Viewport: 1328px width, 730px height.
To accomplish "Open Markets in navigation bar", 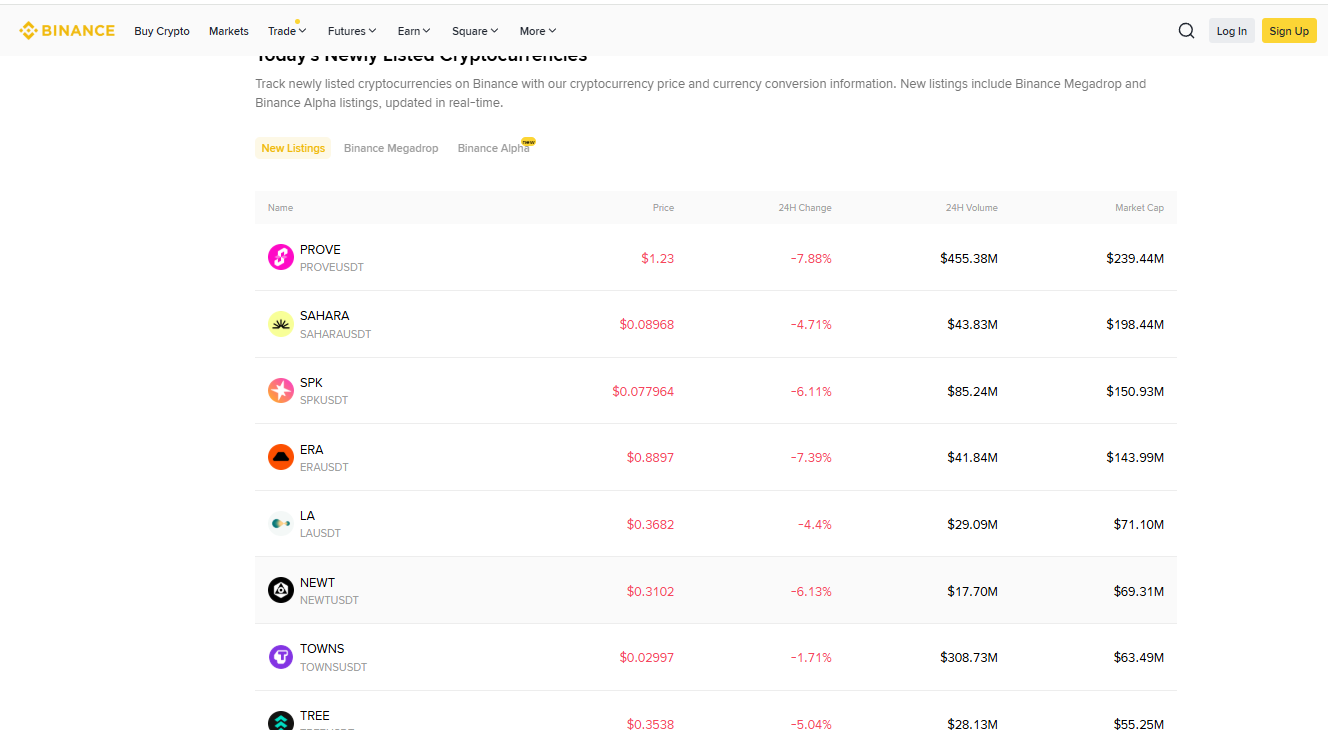I will tap(229, 31).
